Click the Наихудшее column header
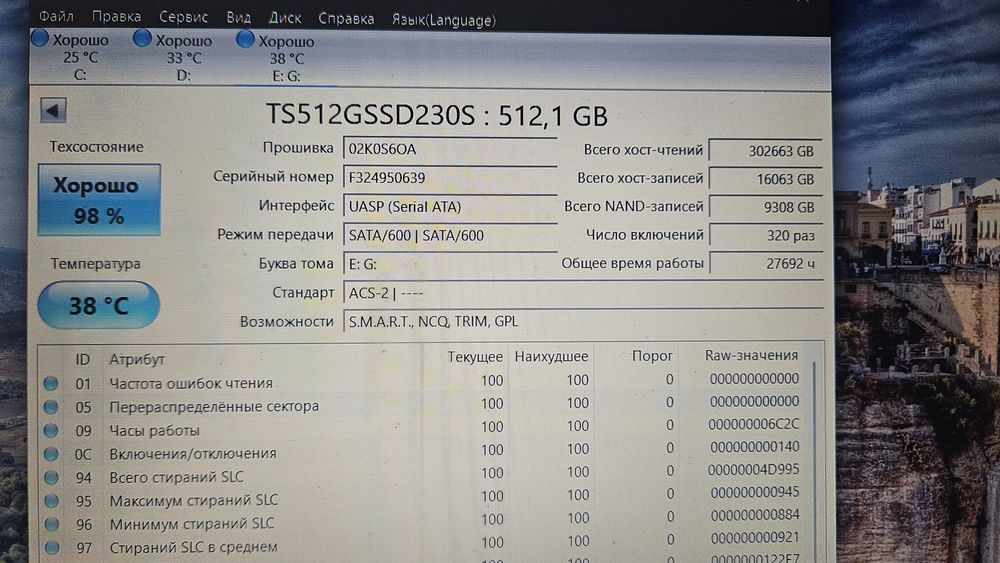 551,356
